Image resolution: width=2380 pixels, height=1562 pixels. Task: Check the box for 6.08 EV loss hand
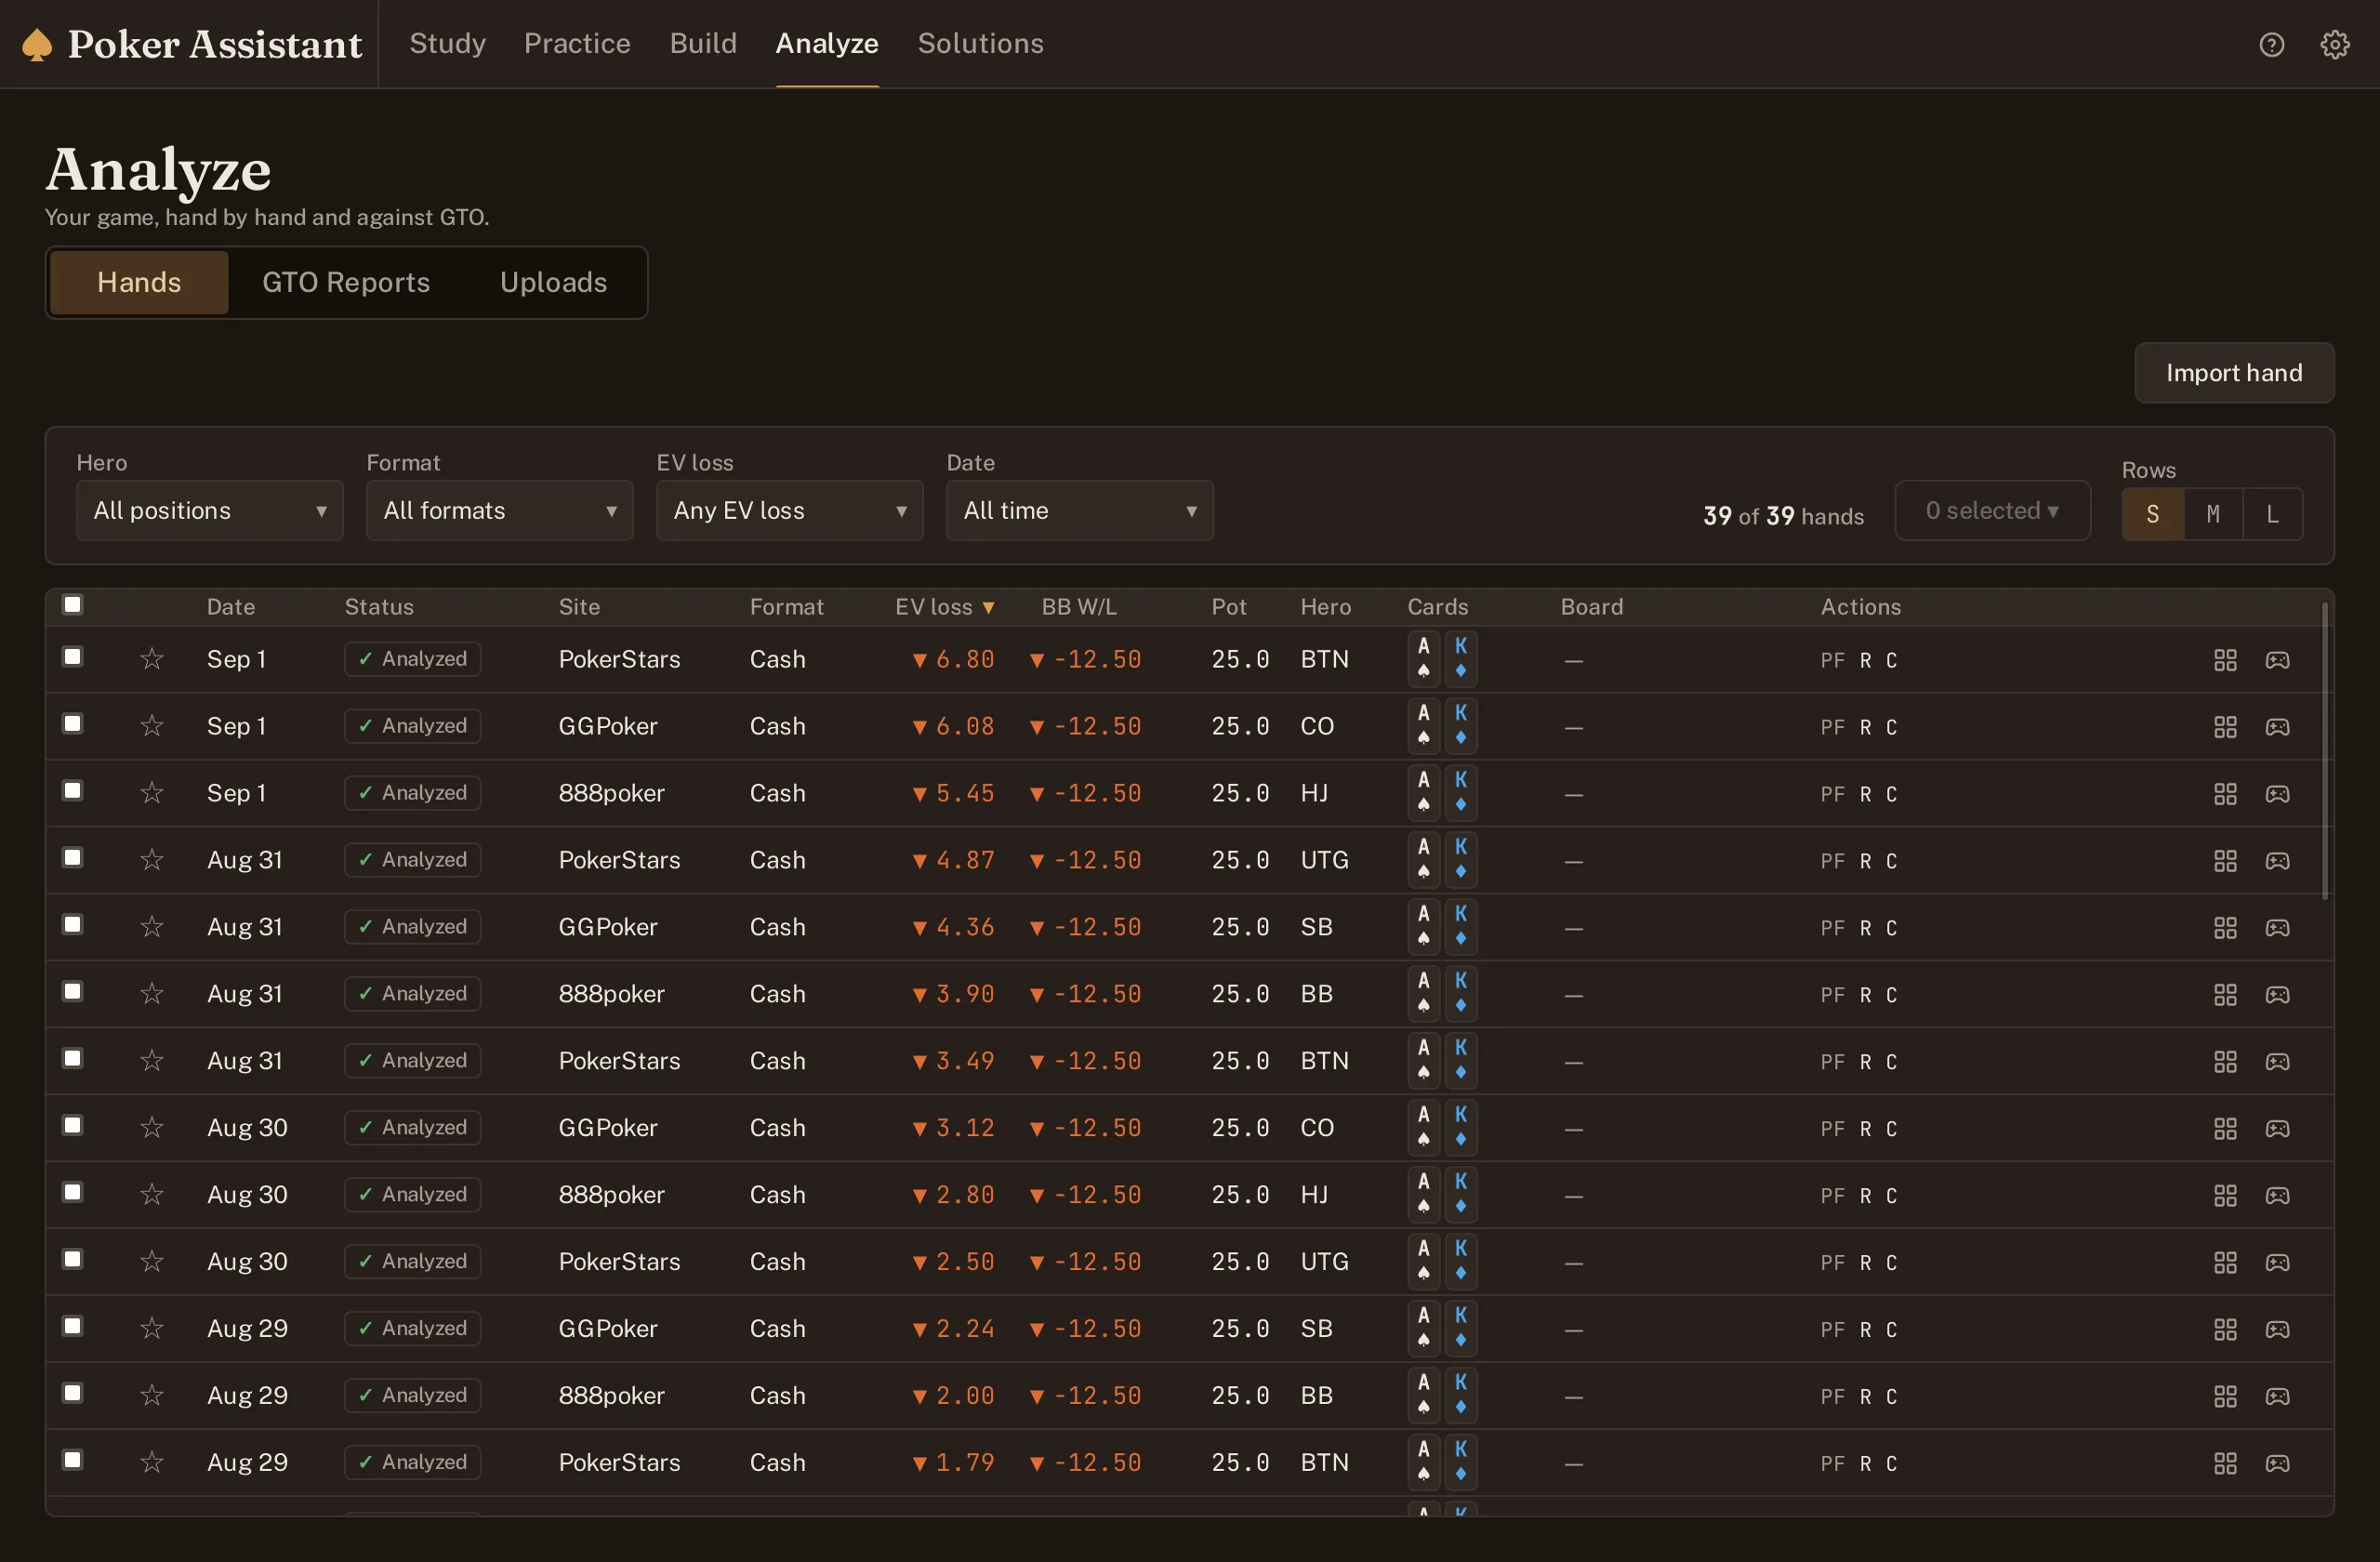[72, 724]
